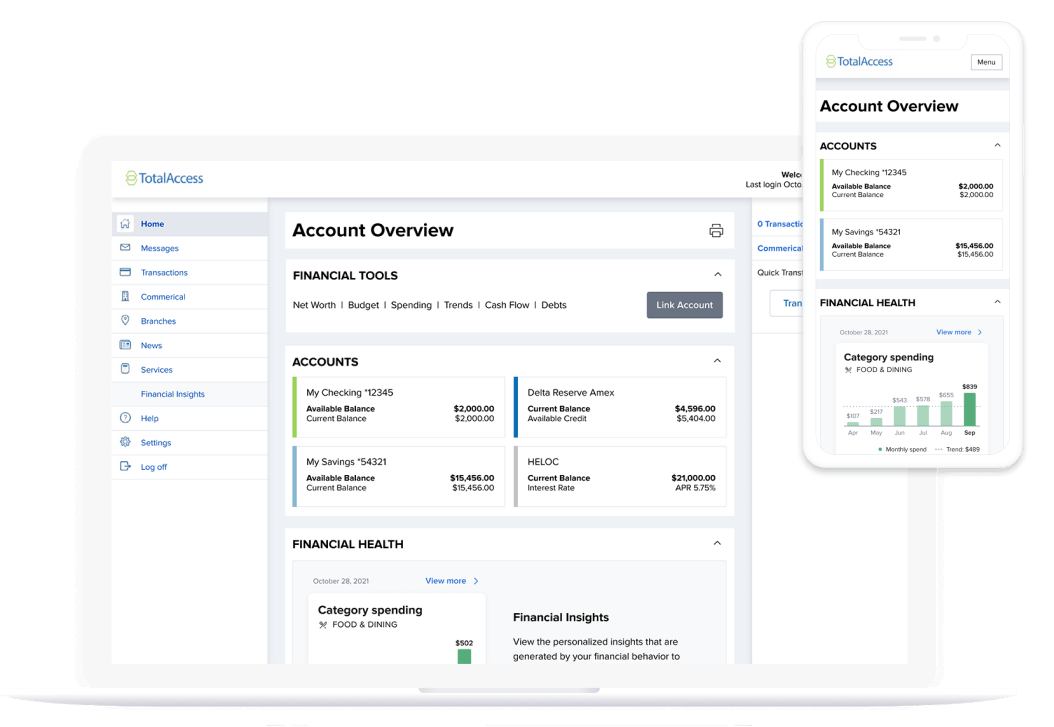Tap the Sep $839 bar in the phone chart
Image resolution: width=1054 pixels, height=727 pixels.
pos(969,409)
